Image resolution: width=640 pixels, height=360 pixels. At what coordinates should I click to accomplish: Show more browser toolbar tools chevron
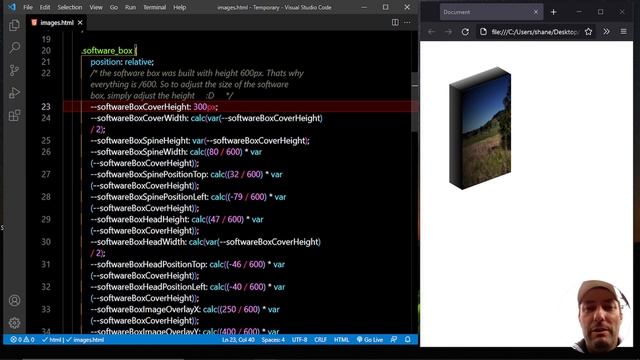[606, 32]
